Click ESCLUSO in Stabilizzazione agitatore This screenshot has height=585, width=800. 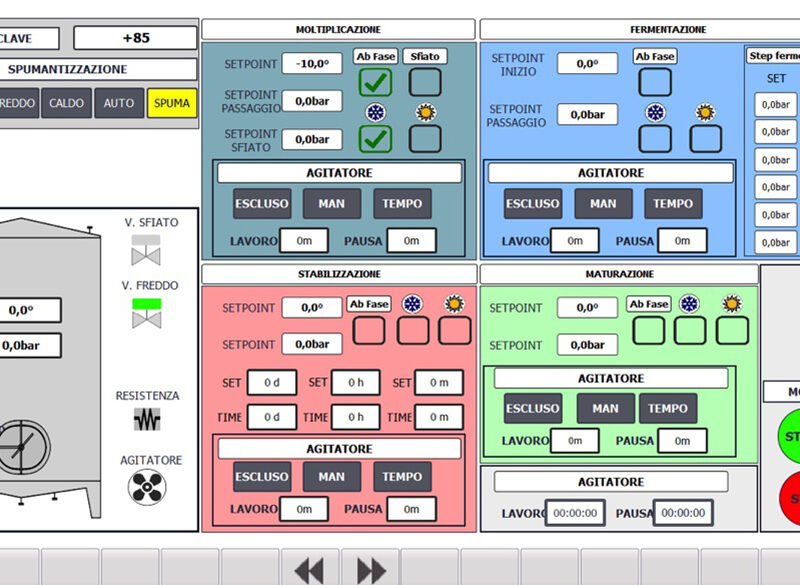tap(262, 477)
